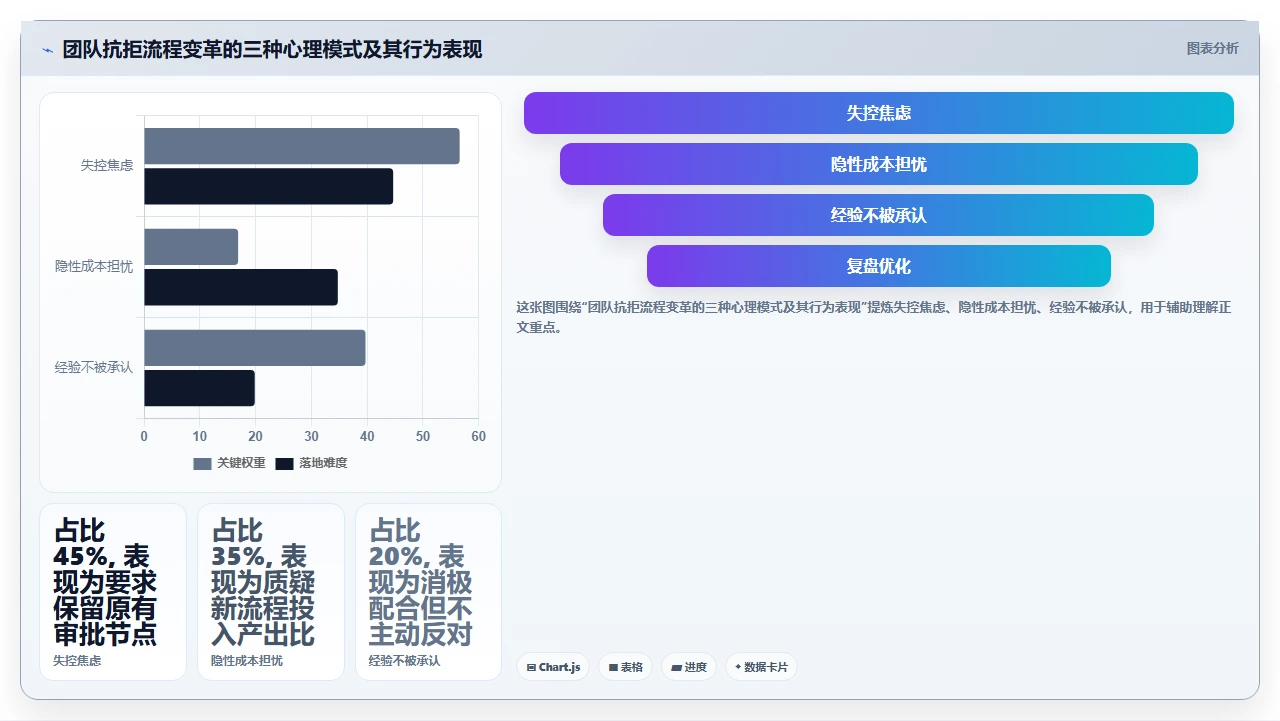
Task: Click the Chart.js tag chip
Action: coord(553,667)
